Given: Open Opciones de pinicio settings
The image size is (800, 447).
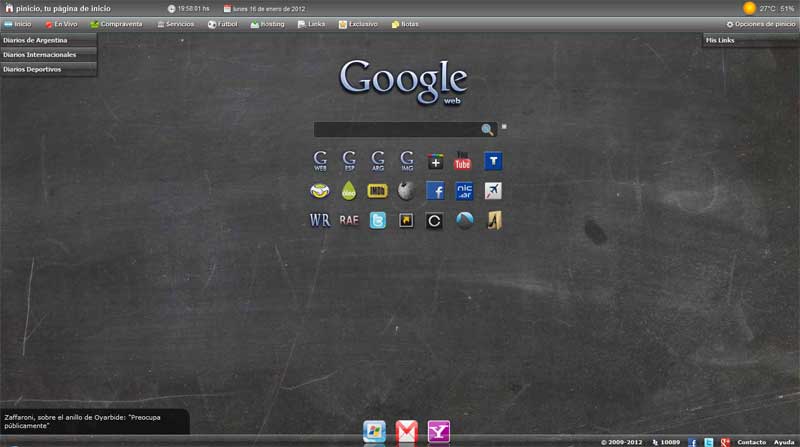Looking at the screenshot, I should click(x=760, y=24).
